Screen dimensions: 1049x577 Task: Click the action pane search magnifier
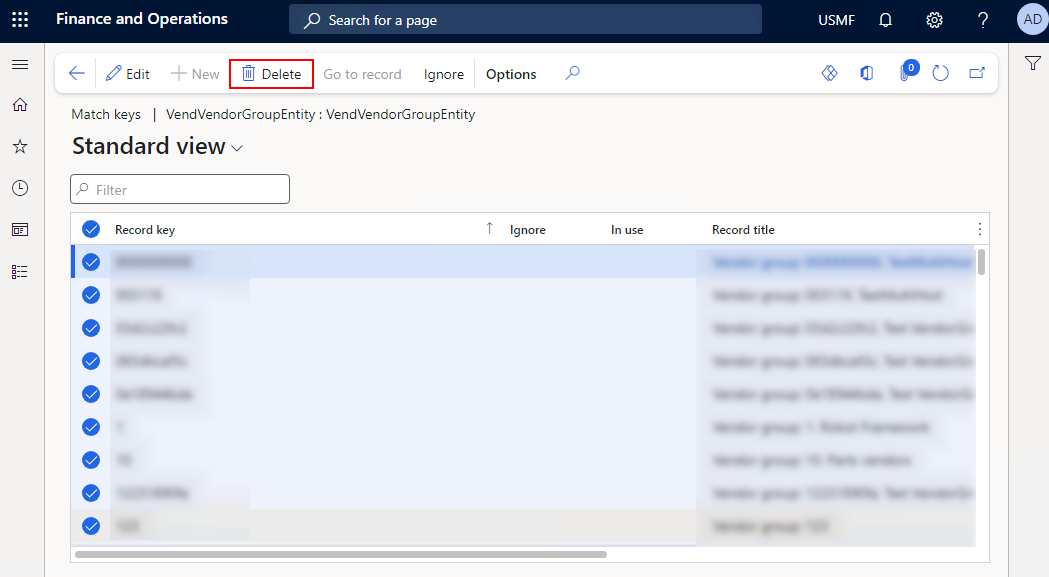point(572,73)
